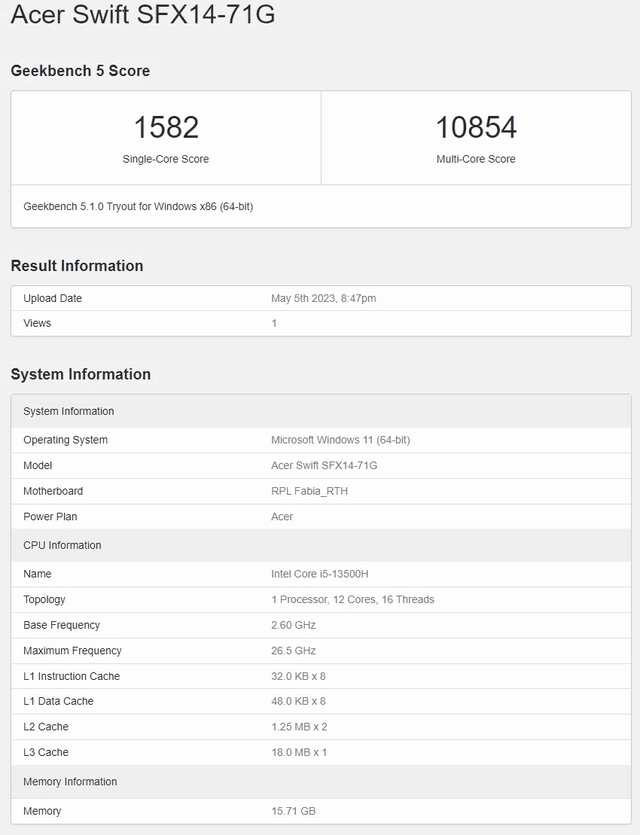Click the Geekbench 5 Score heading
640x835 pixels.
[x=80, y=71]
